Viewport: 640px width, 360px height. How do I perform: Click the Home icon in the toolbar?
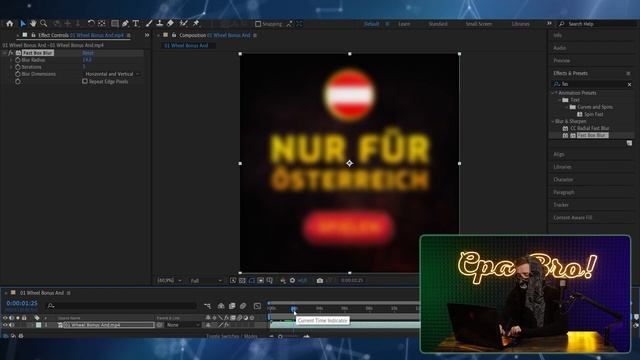[9, 24]
